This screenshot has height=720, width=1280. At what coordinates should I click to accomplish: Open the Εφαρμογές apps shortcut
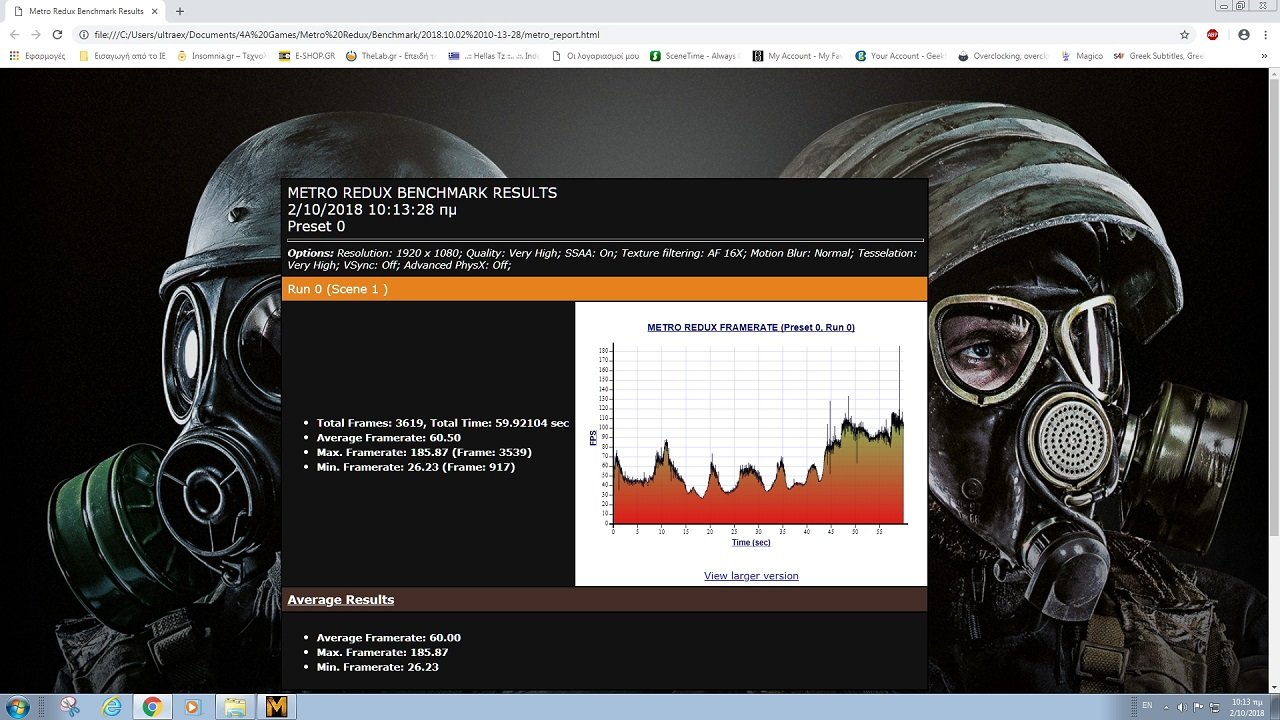37,56
